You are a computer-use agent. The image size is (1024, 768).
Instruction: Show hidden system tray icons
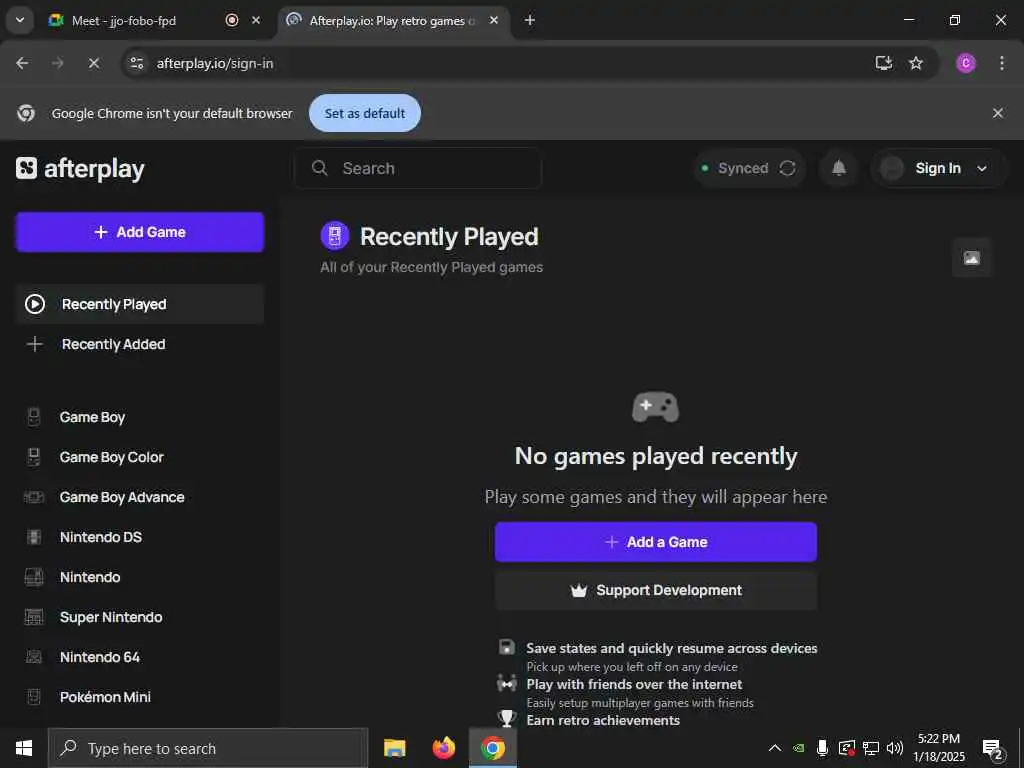point(775,748)
